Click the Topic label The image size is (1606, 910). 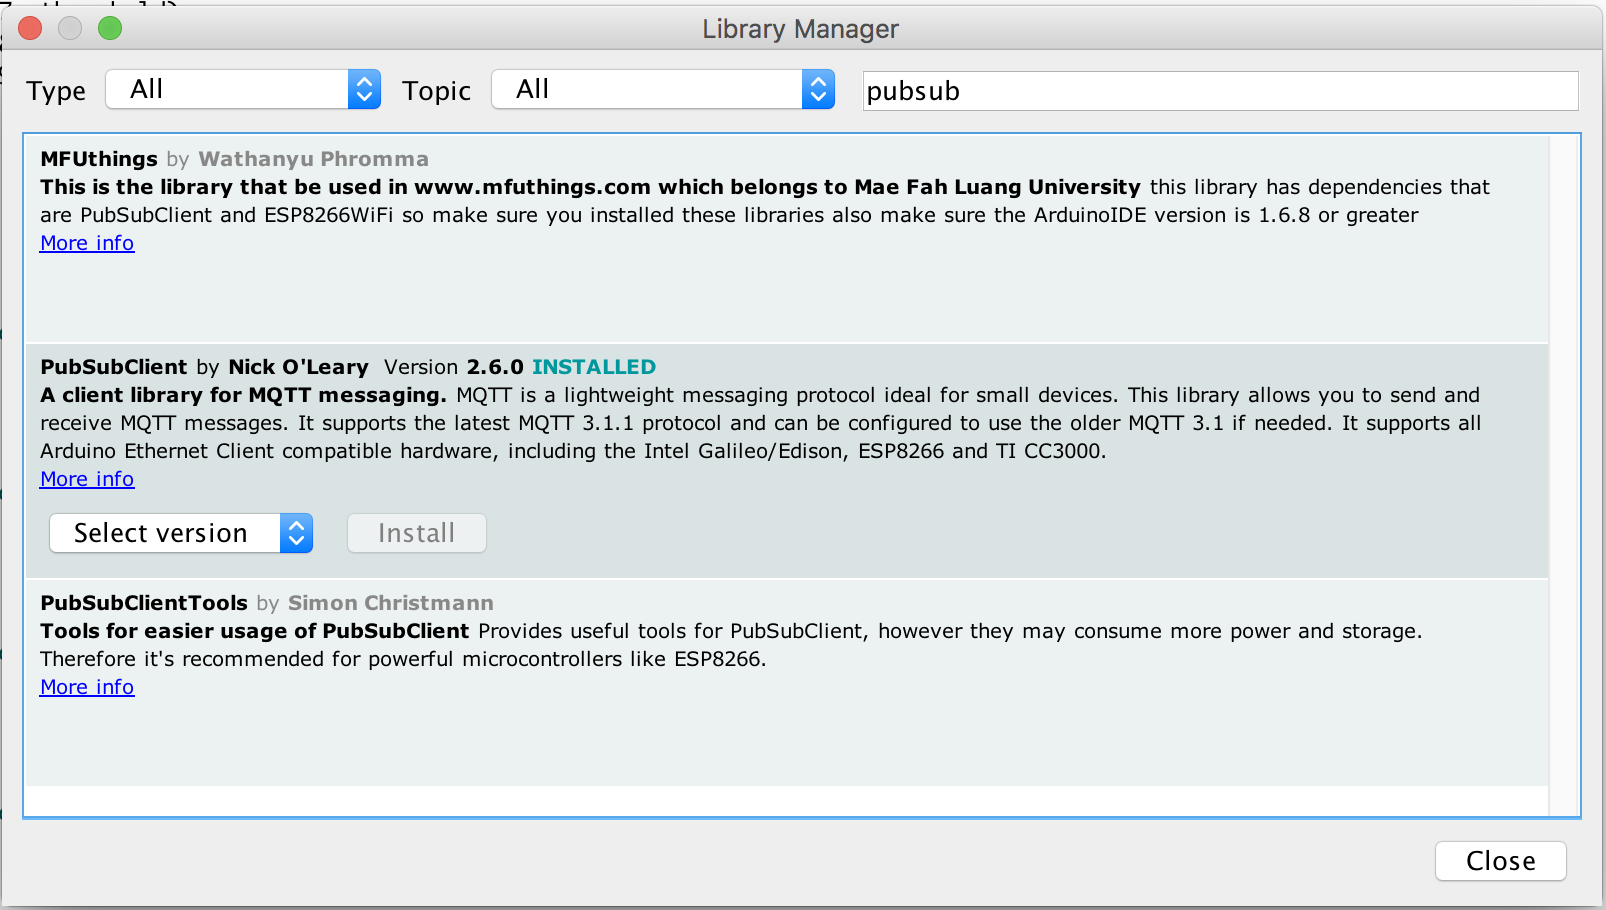(436, 91)
